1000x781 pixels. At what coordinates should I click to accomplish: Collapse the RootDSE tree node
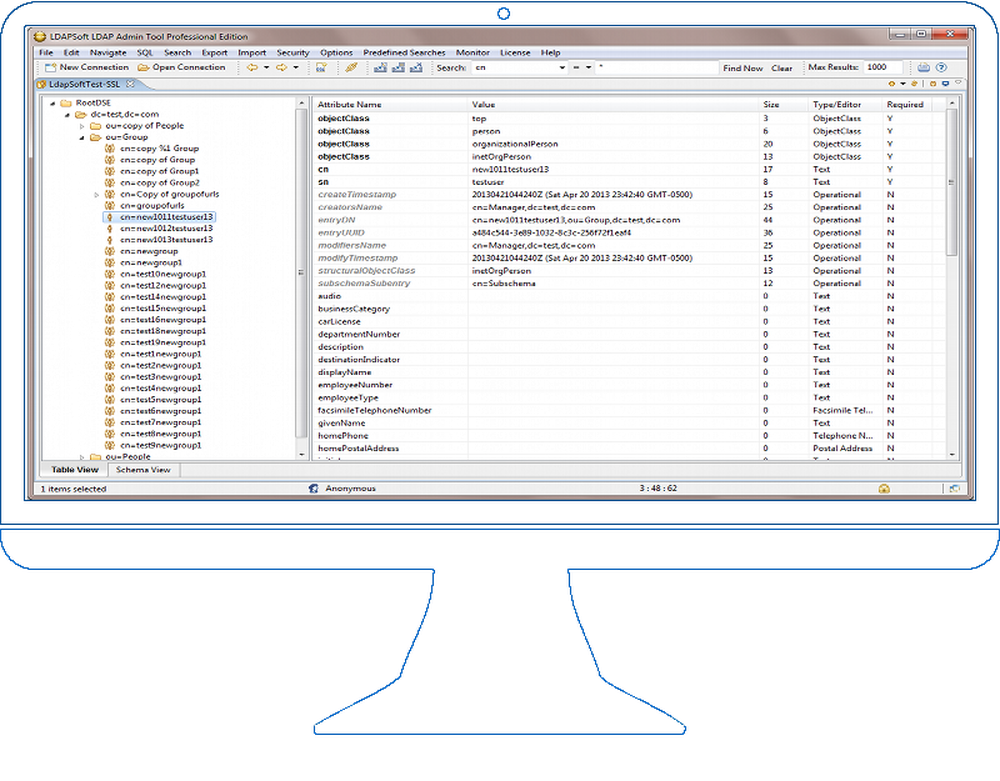[52, 103]
